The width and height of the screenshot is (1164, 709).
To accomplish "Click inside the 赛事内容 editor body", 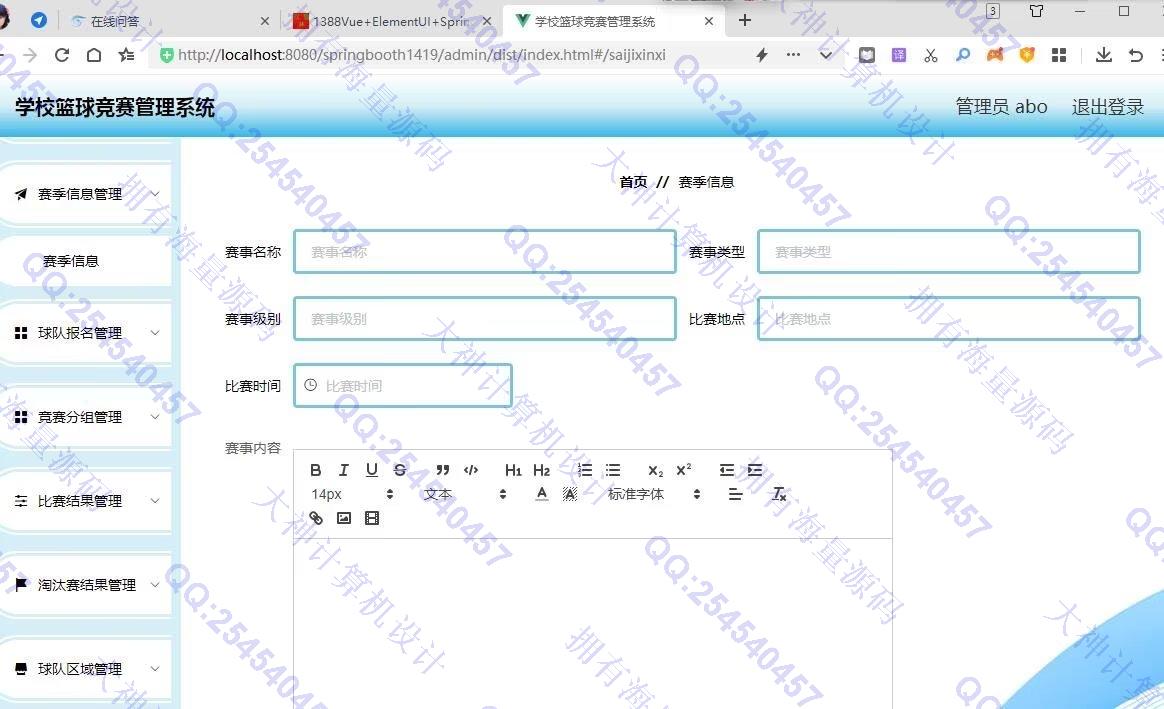I will 592,624.
